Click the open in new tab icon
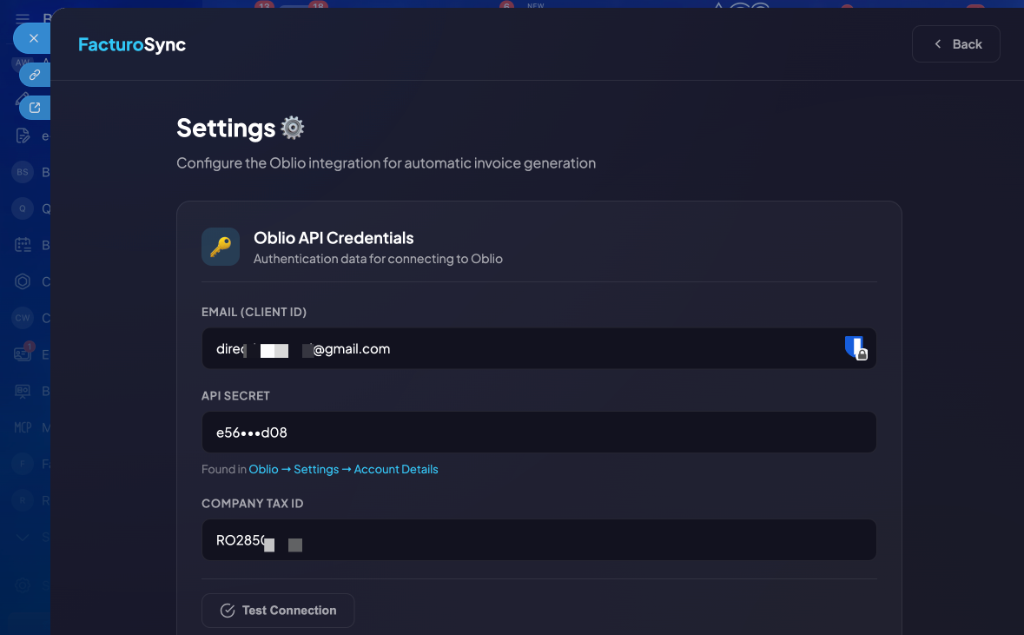The height and width of the screenshot is (635, 1024). point(34,107)
